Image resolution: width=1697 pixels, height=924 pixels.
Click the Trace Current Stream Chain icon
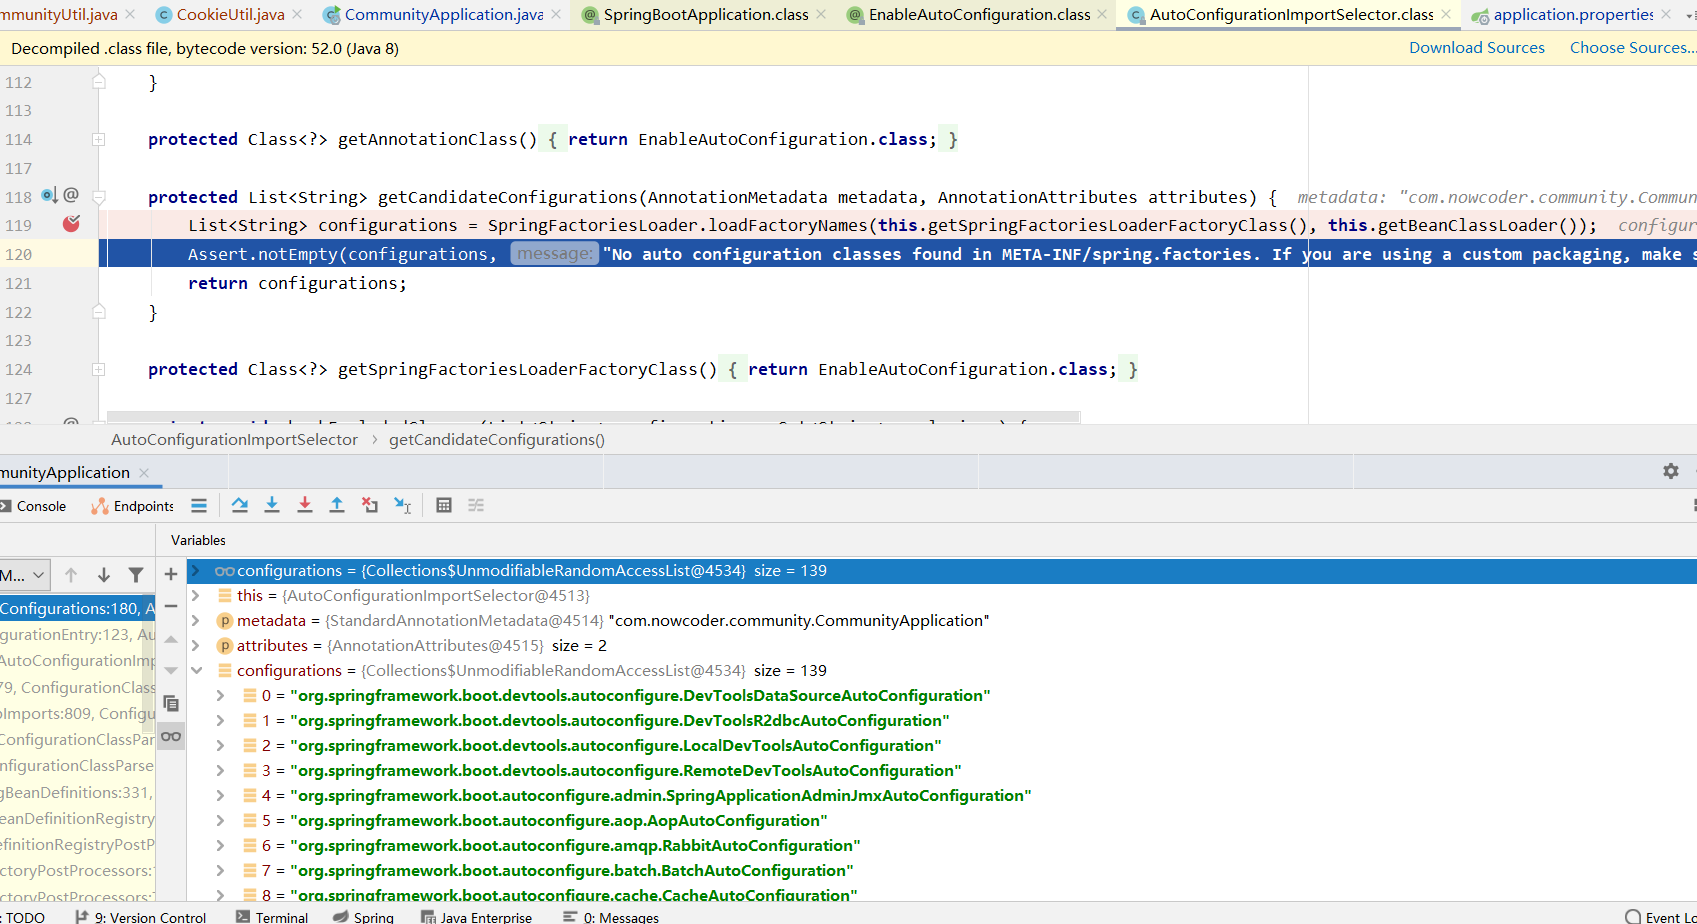476,505
